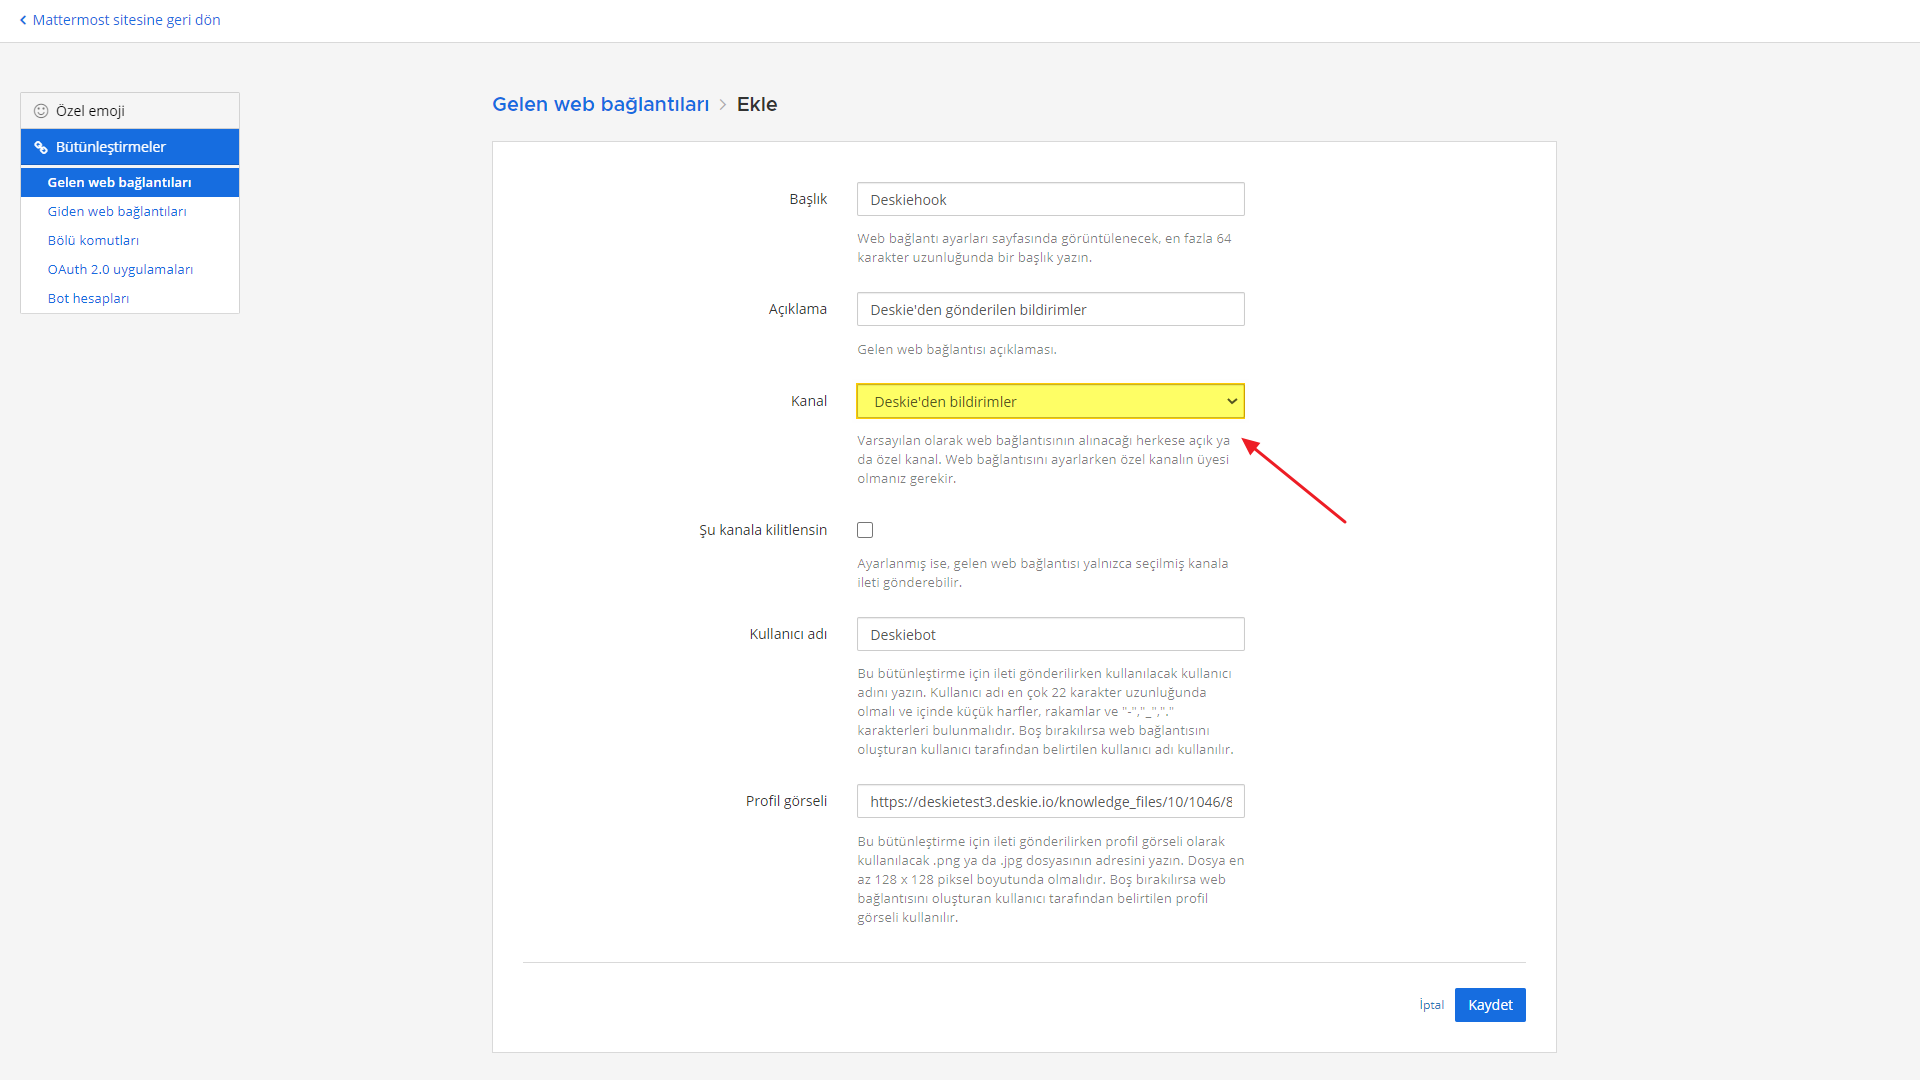Image resolution: width=1920 pixels, height=1080 pixels.
Task: Click the Kullanıcı adı field with Deskiebot
Action: pos(1050,634)
